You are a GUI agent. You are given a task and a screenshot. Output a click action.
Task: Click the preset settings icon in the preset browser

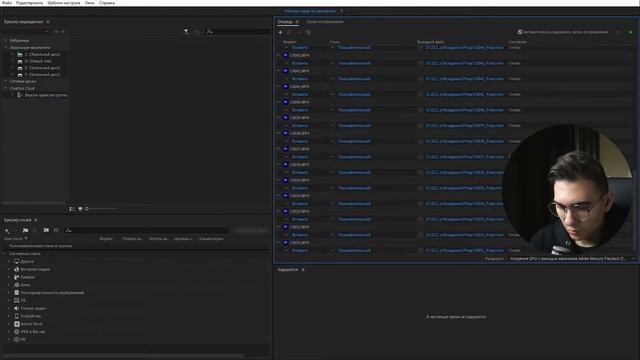coord(35,231)
